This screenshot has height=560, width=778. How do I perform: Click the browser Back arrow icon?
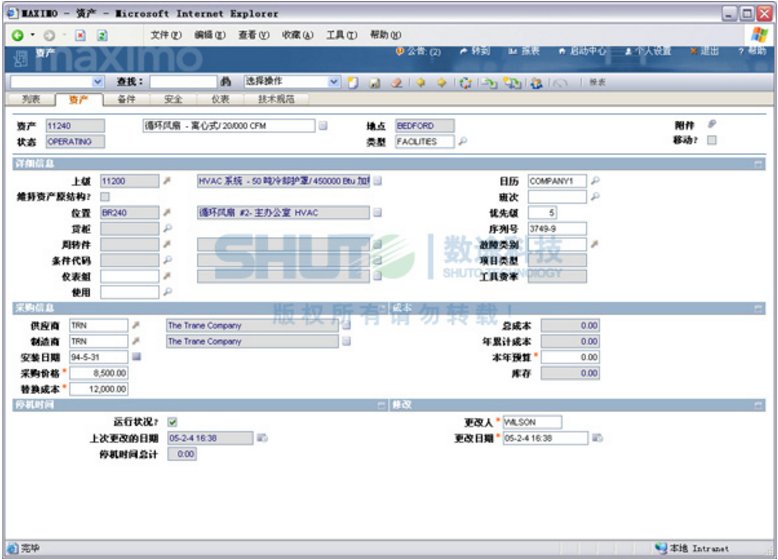[18, 35]
